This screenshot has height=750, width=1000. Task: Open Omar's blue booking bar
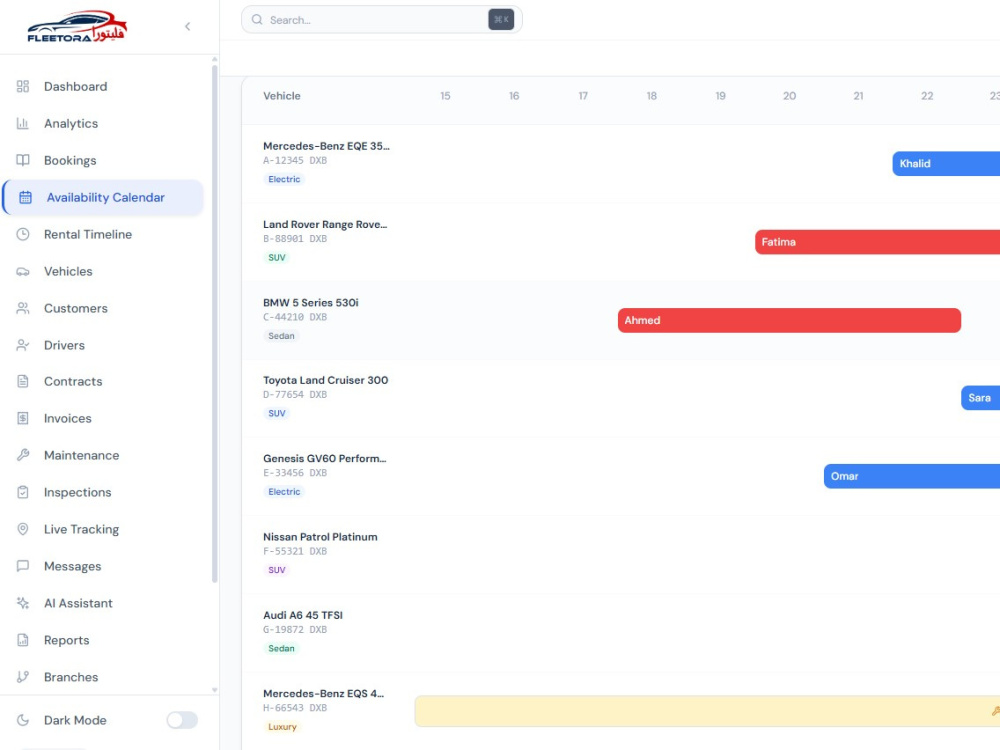[x=912, y=476]
